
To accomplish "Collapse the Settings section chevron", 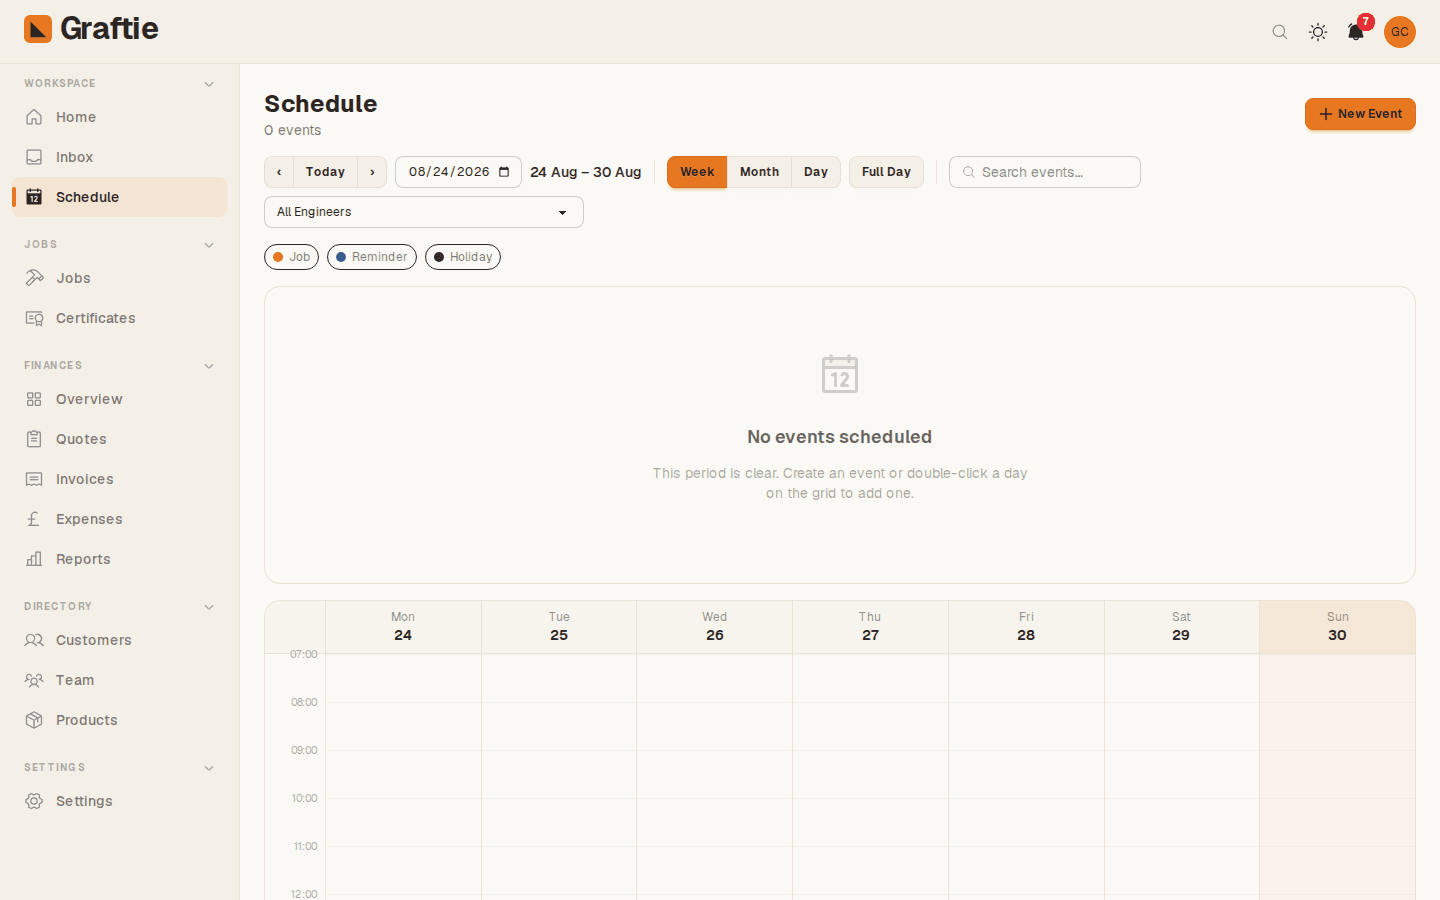I will pos(209,768).
